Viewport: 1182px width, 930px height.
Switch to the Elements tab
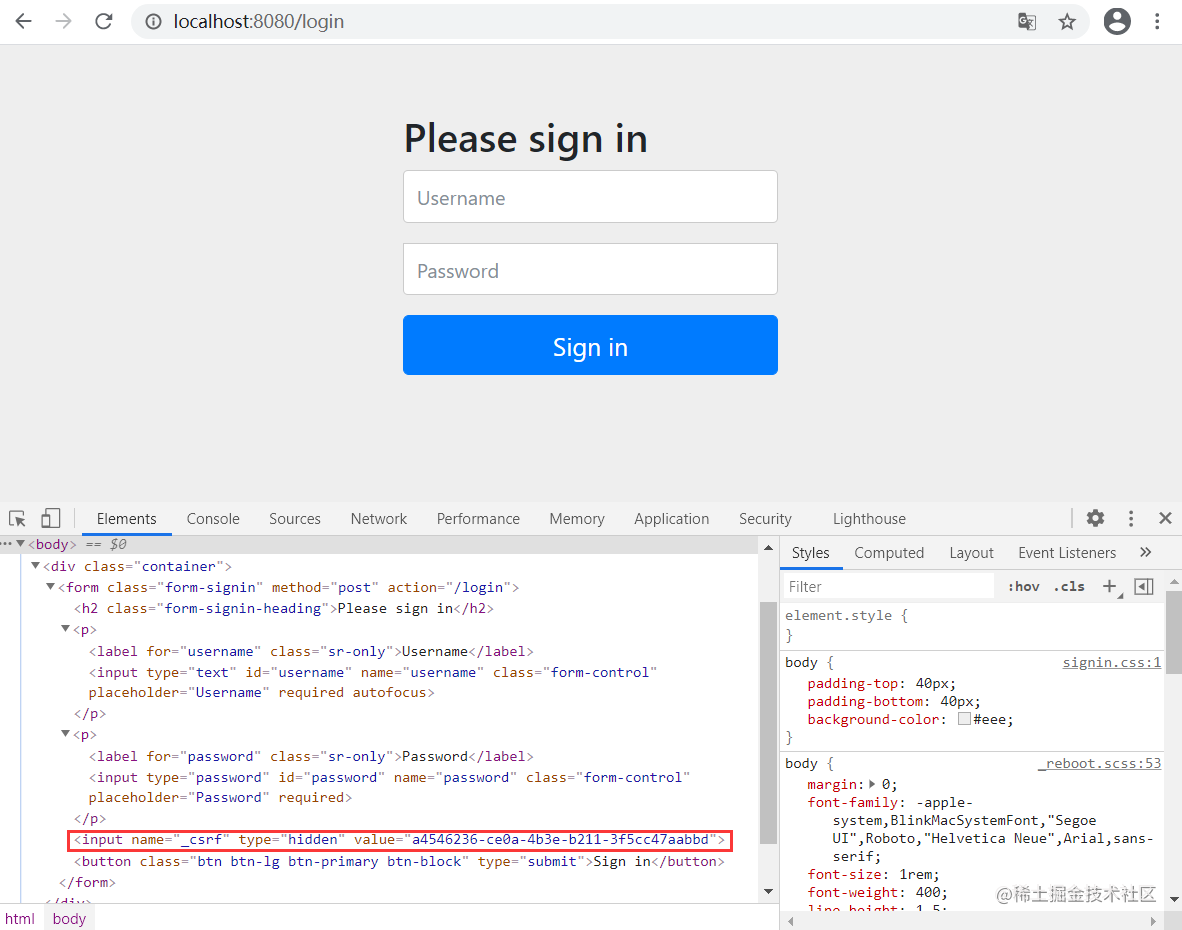tap(127, 519)
